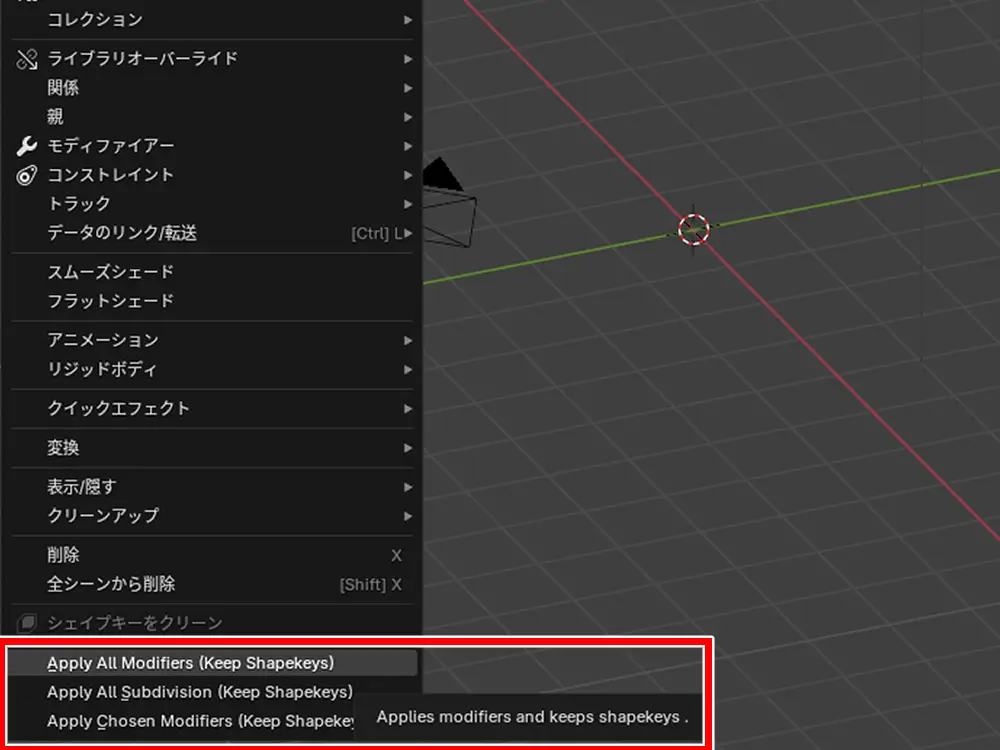Select データのリンク/転送 menu entry
Image resolution: width=1000 pixels, height=750 pixels.
(122, 233)
